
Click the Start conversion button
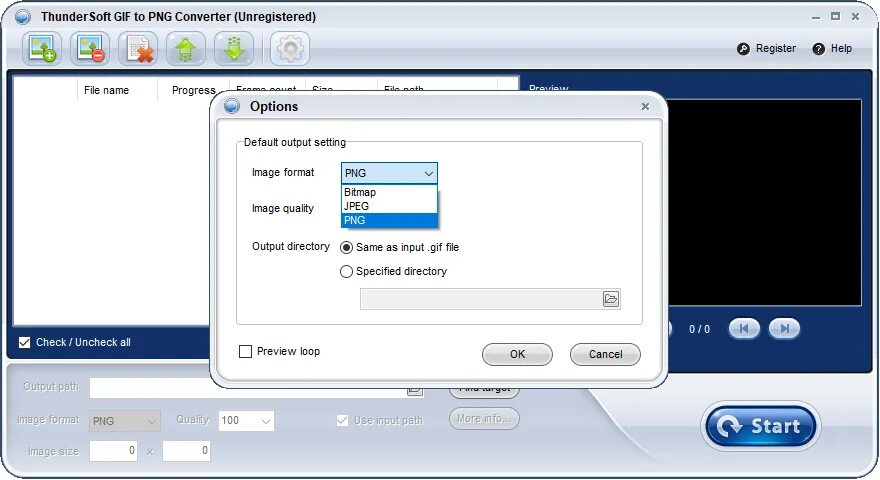tap(761, 426)
